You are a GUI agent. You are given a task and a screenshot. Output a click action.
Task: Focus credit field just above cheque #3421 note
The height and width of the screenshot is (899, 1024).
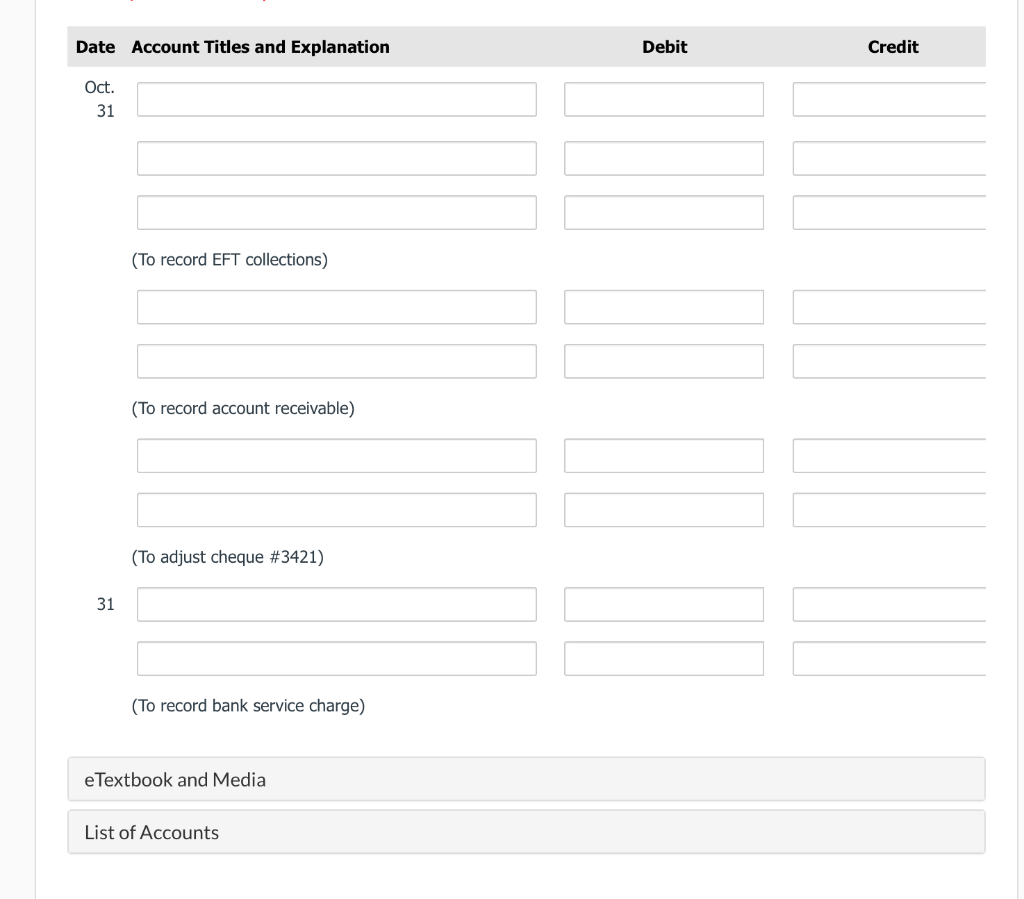pyautogui.click(x=889, y=510)
